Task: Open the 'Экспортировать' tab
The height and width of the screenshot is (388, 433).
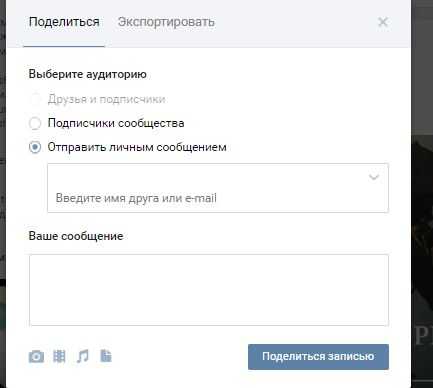Action: pos(166,22)
